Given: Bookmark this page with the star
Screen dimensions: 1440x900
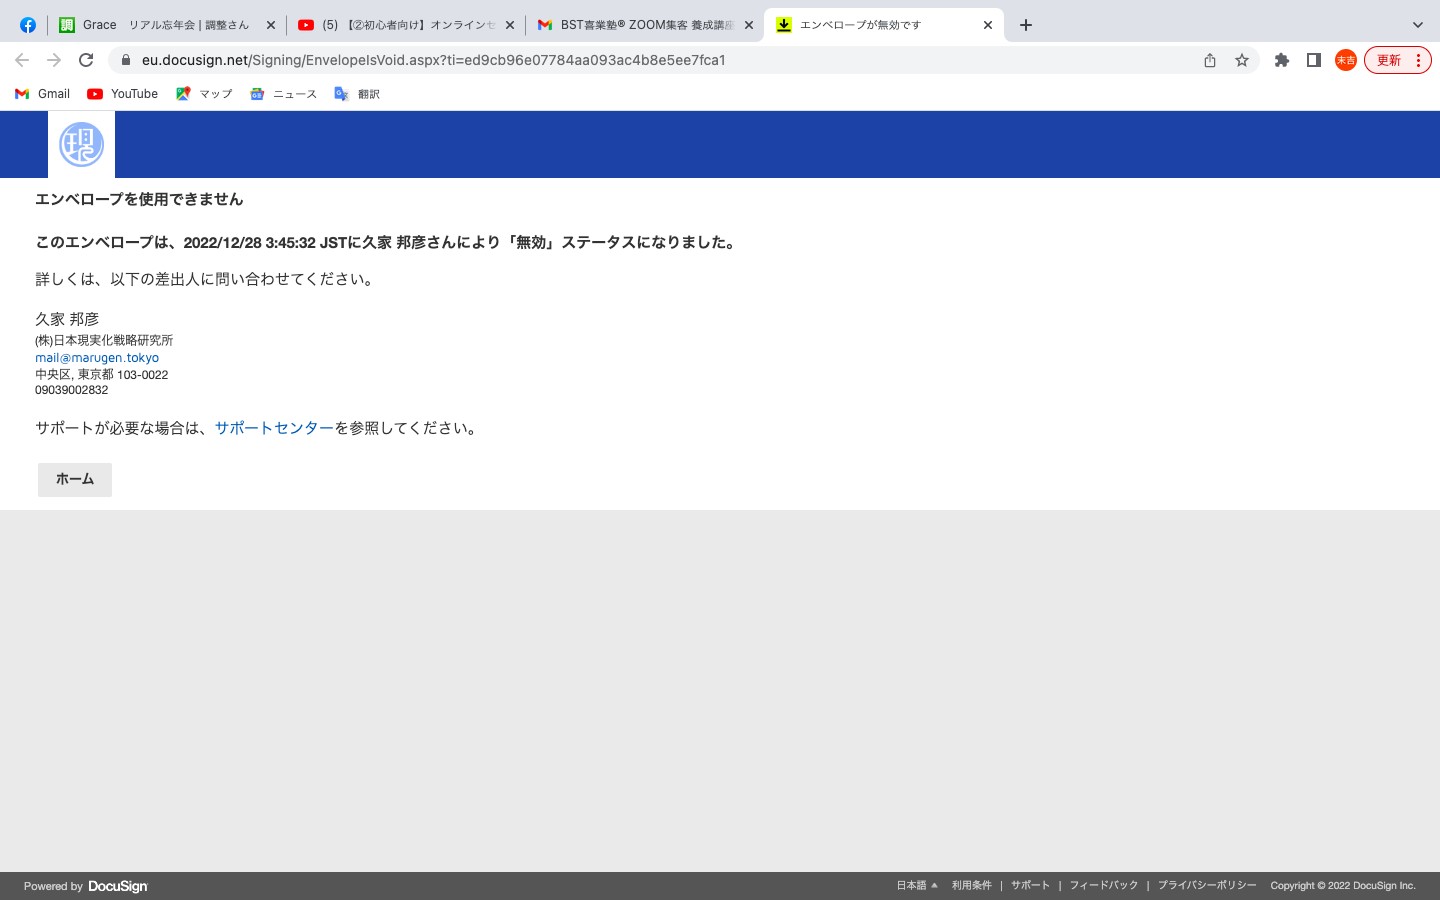Looking at the screenshot, I should coord(1242,60).
